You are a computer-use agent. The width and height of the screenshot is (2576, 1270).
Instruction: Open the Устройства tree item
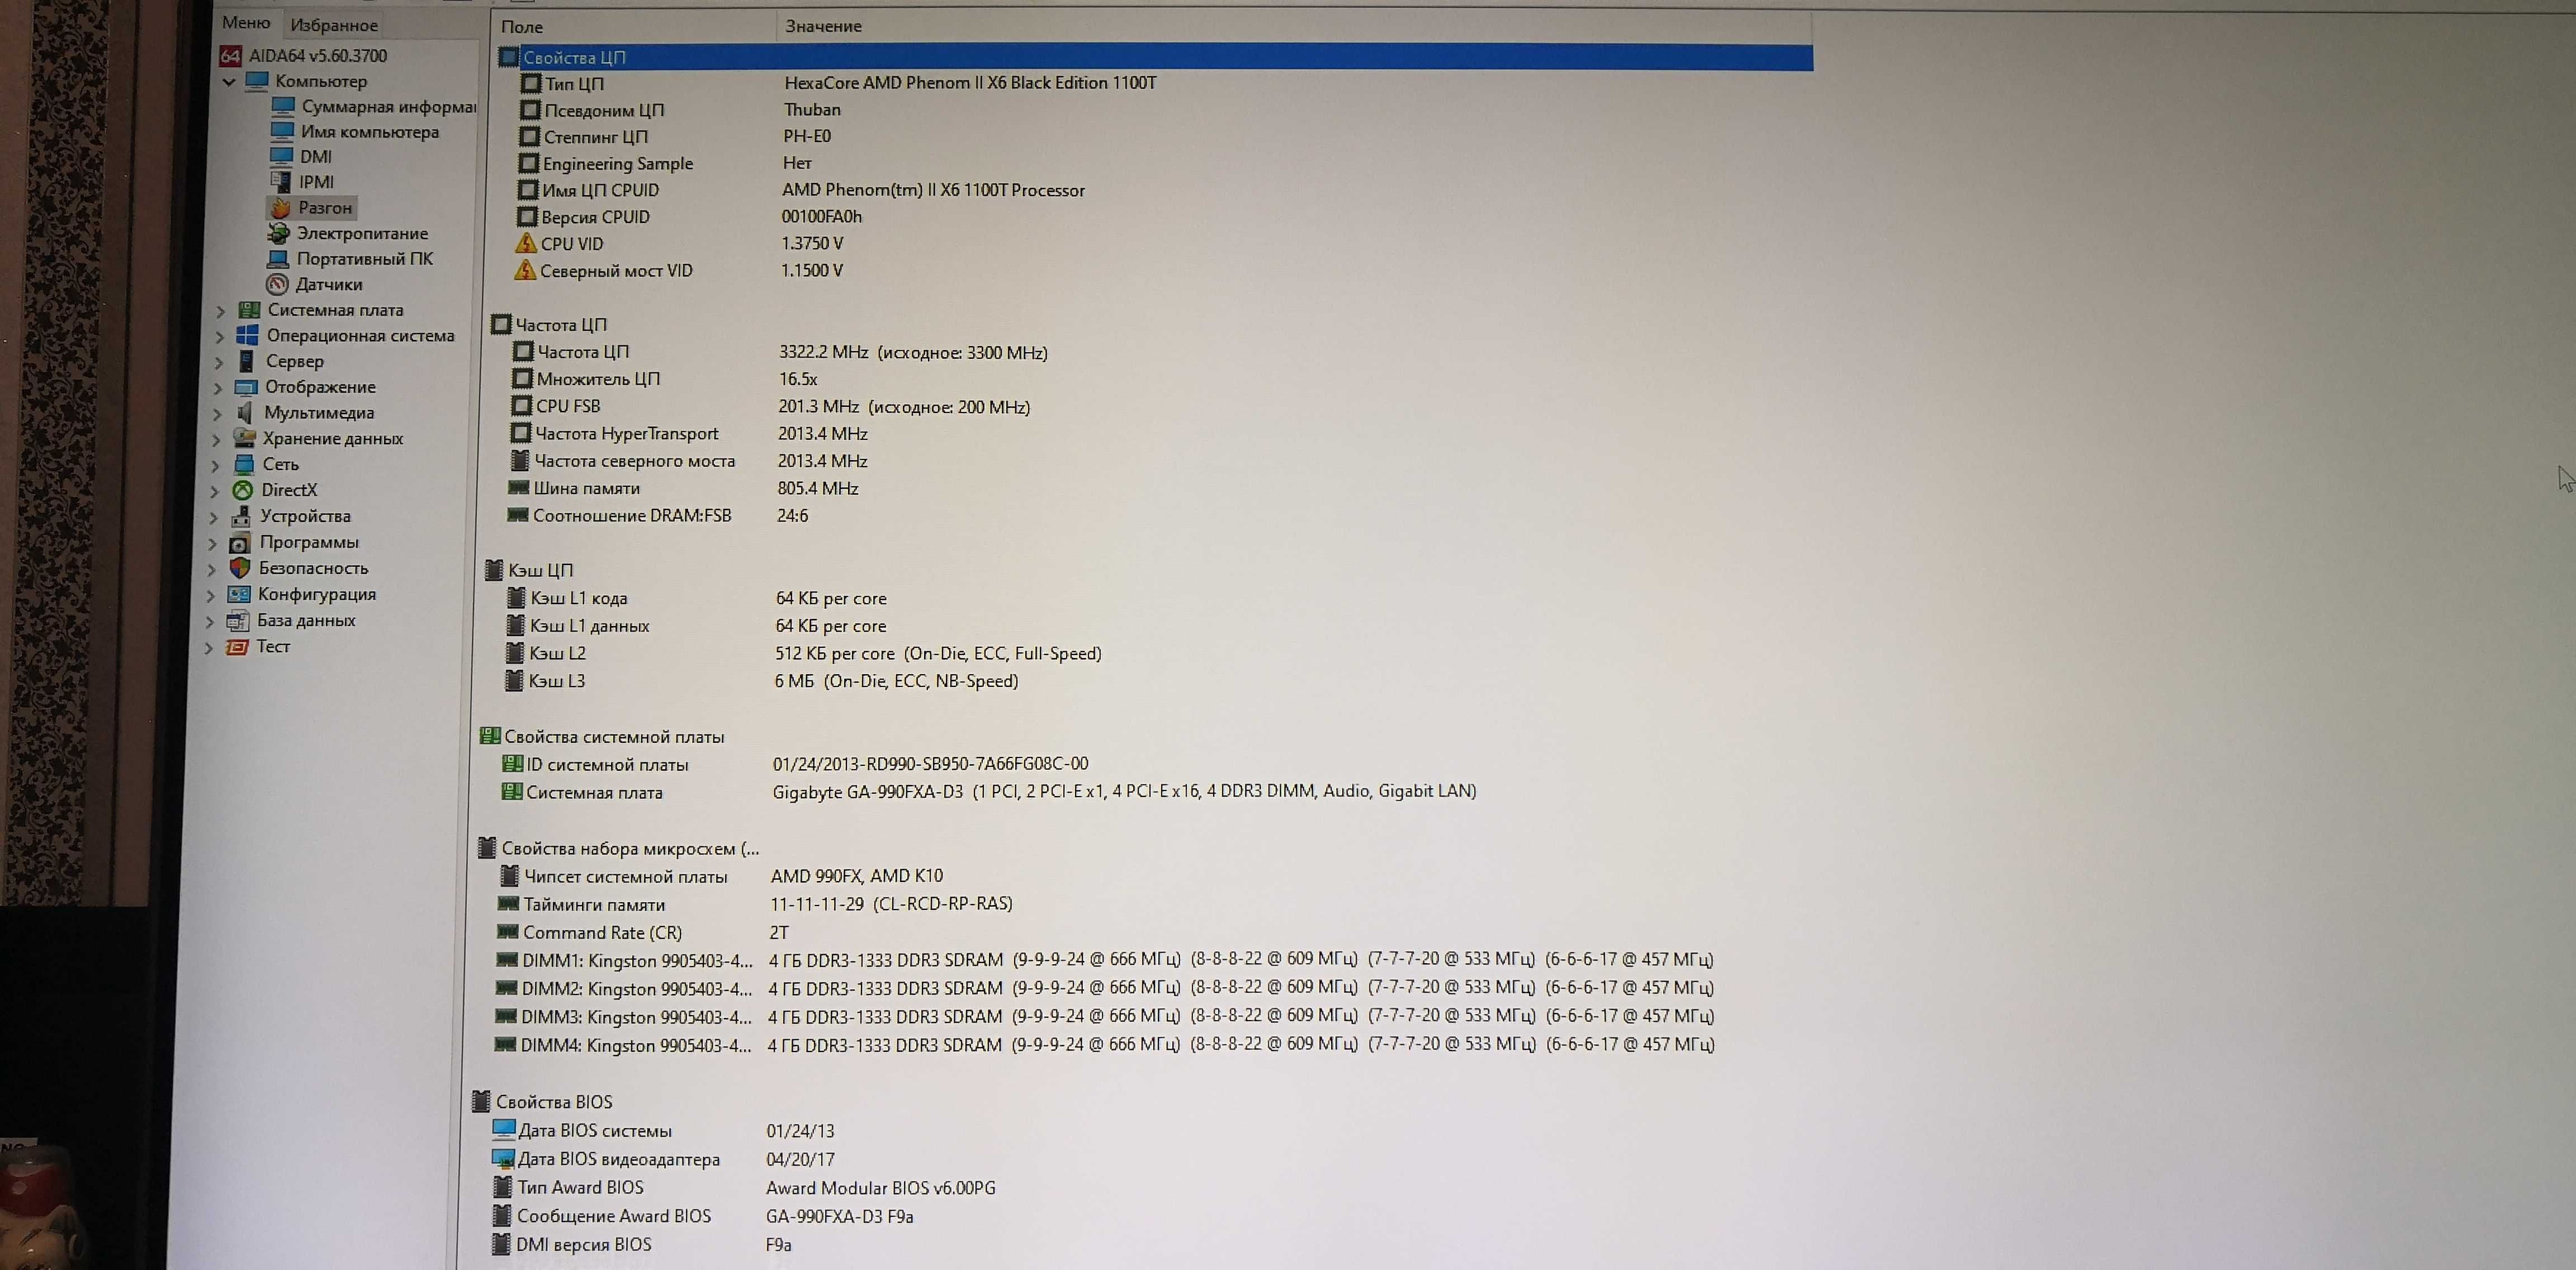305,516
